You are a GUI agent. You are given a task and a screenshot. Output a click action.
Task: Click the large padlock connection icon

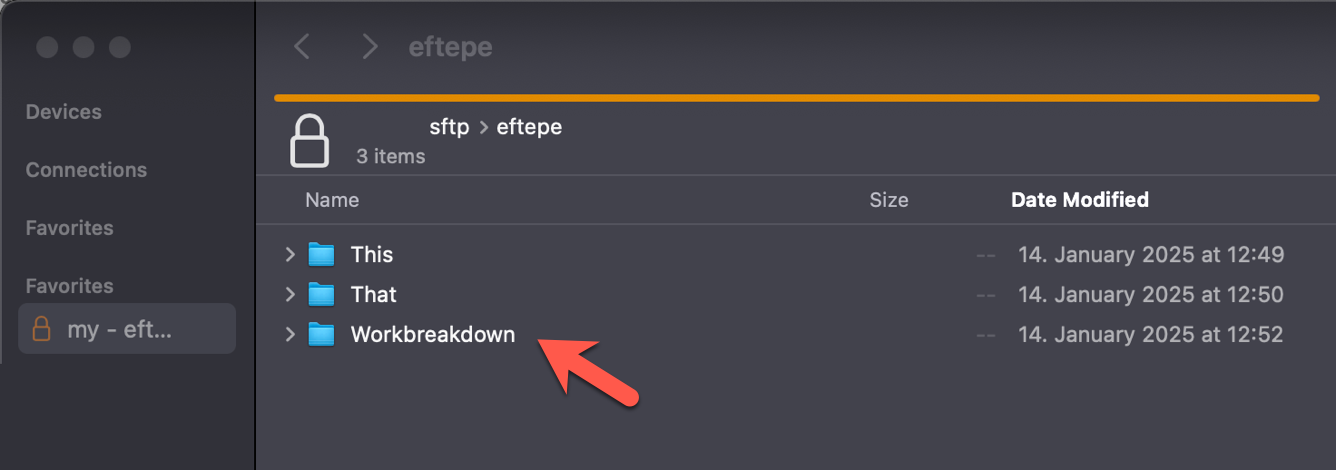coord(309,140)
